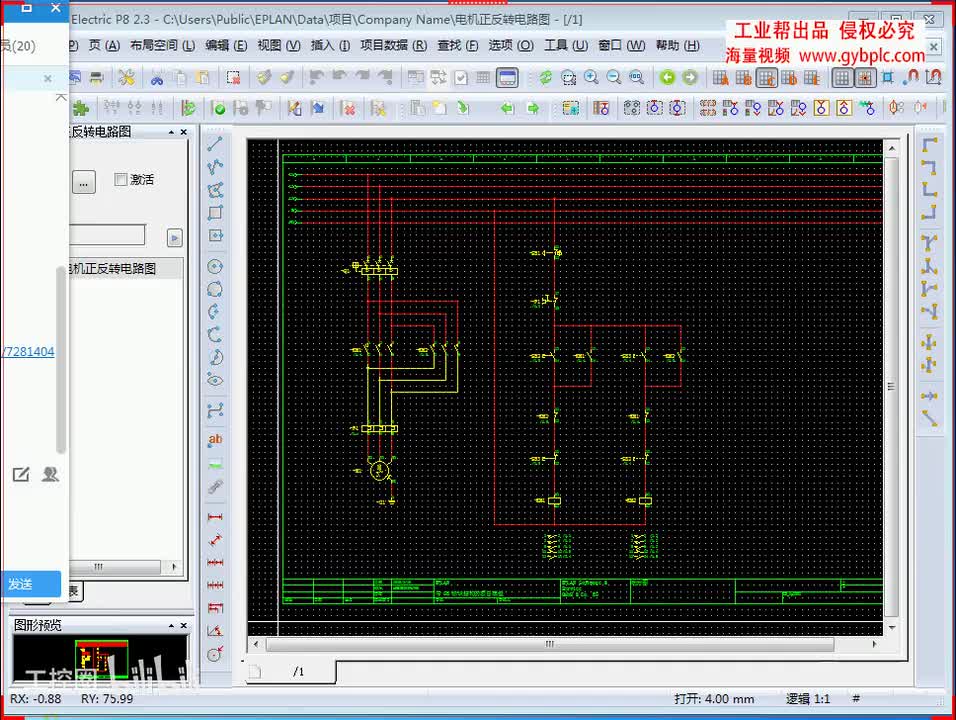Activate zoom window tool
The image size is (956, 720).
point(568,77)
